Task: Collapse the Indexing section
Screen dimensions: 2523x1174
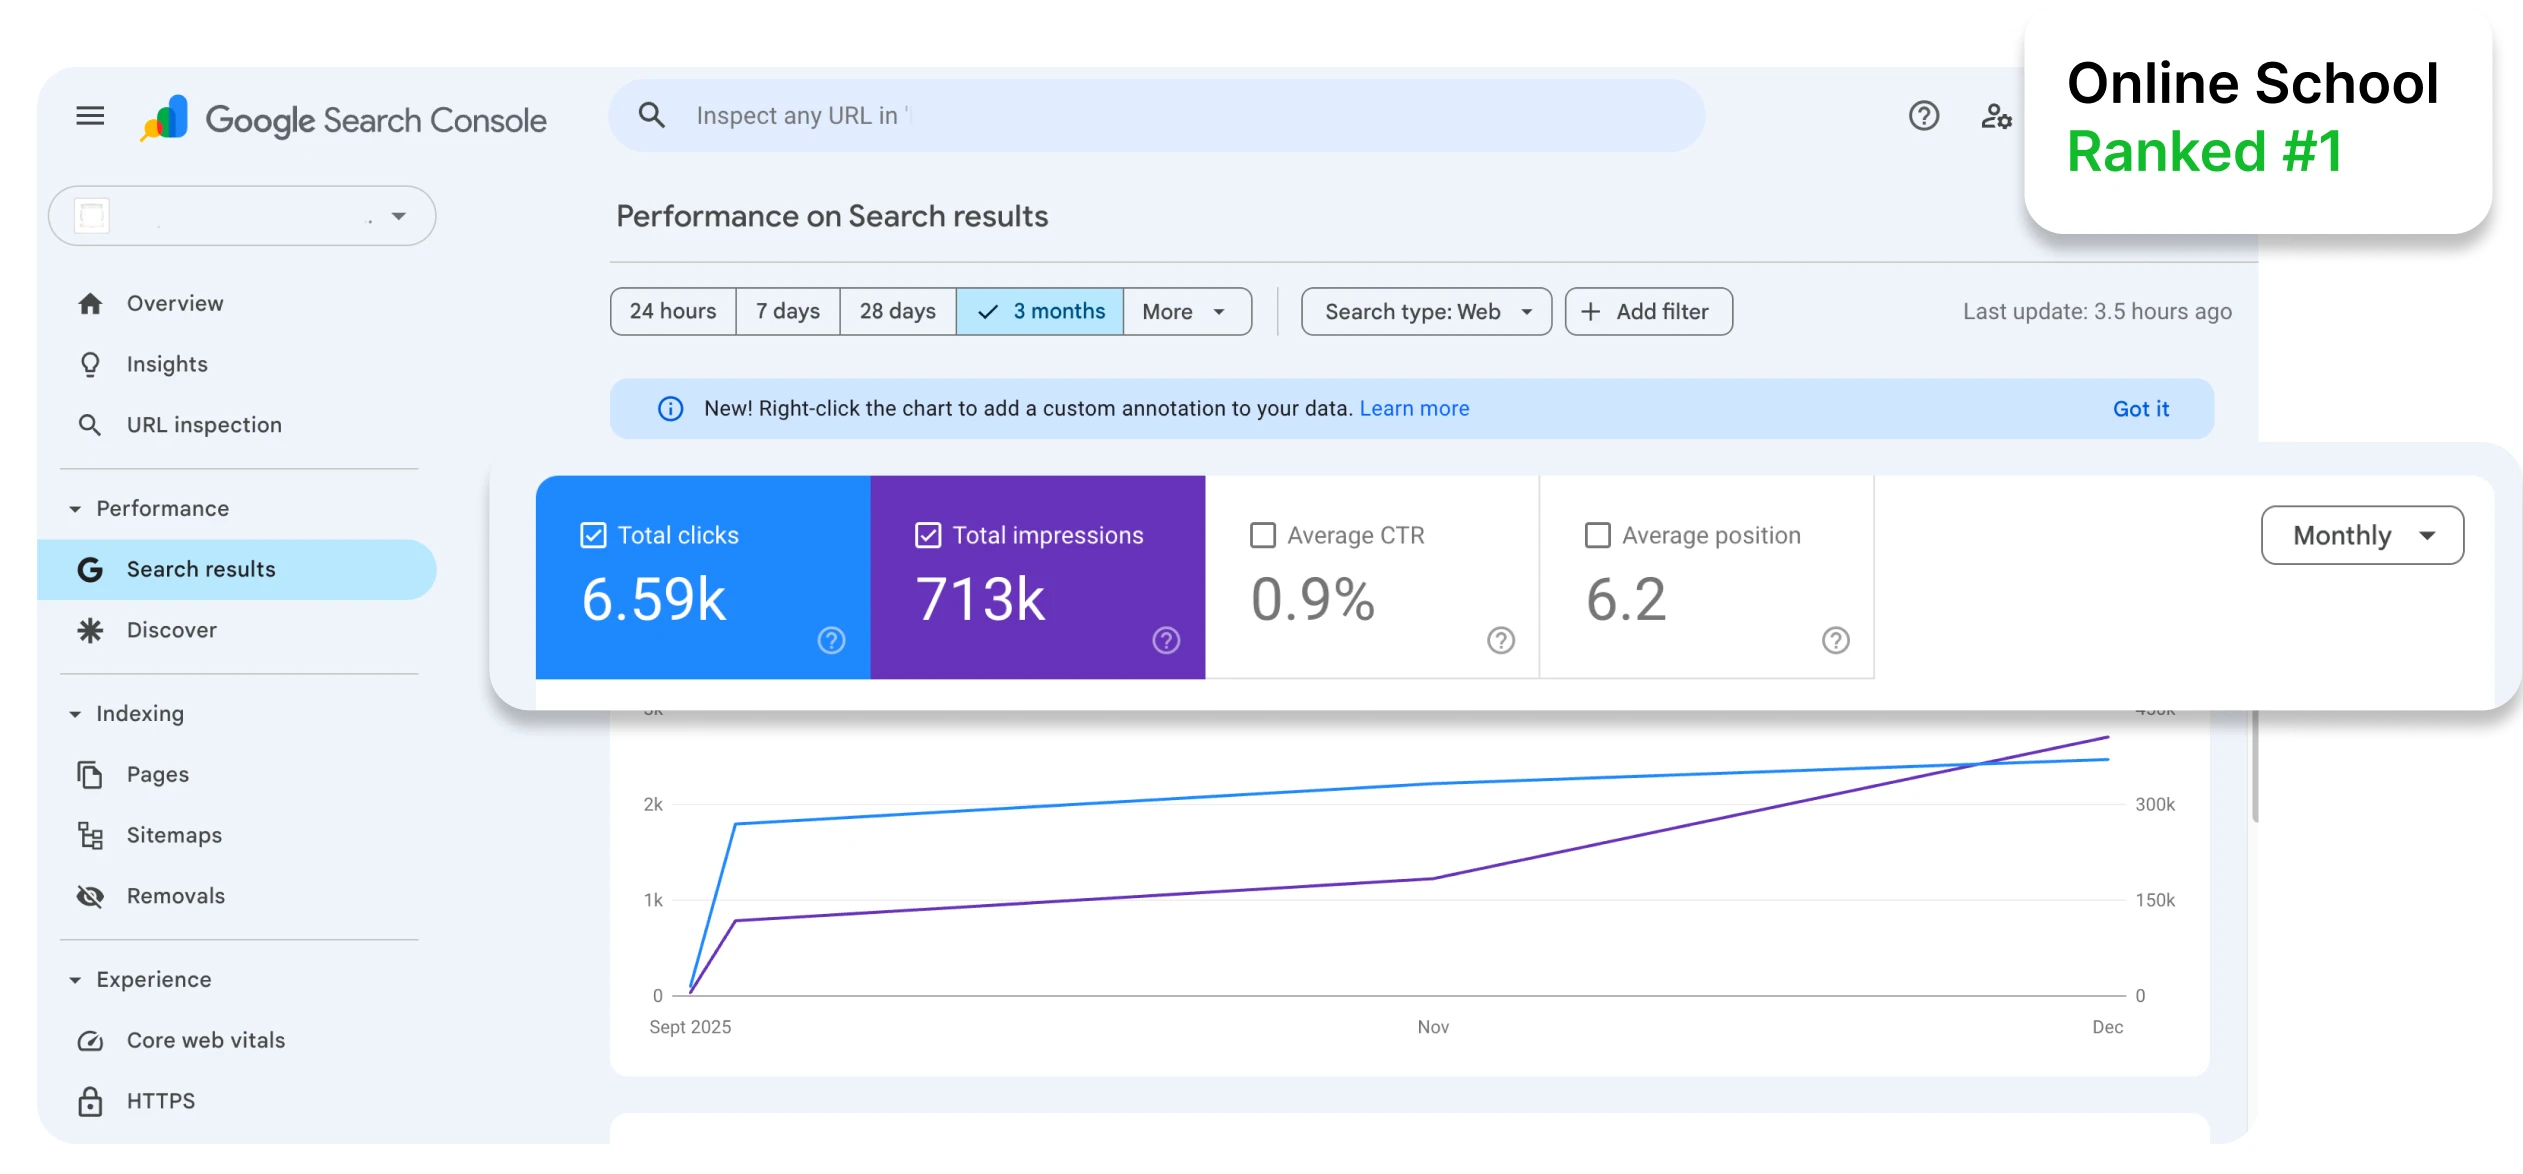Action: [x=75, y=713]
